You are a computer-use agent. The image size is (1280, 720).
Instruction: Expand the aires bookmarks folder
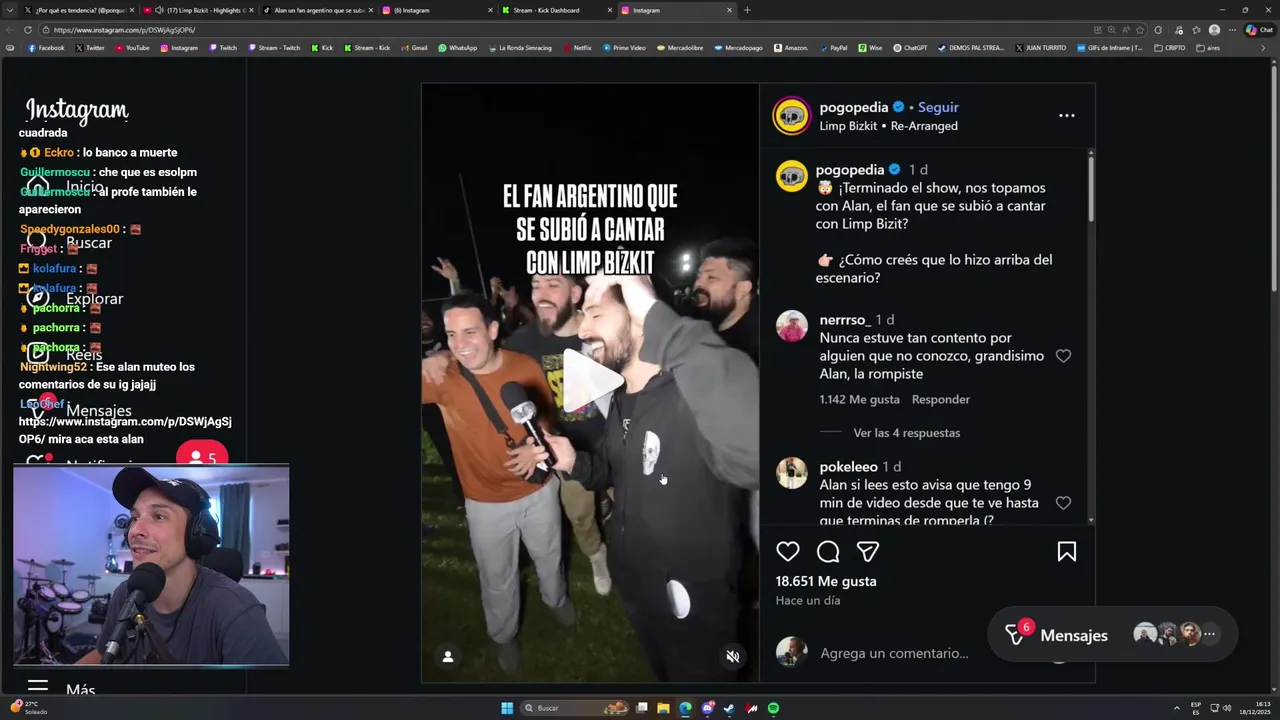pos(1208,48)
